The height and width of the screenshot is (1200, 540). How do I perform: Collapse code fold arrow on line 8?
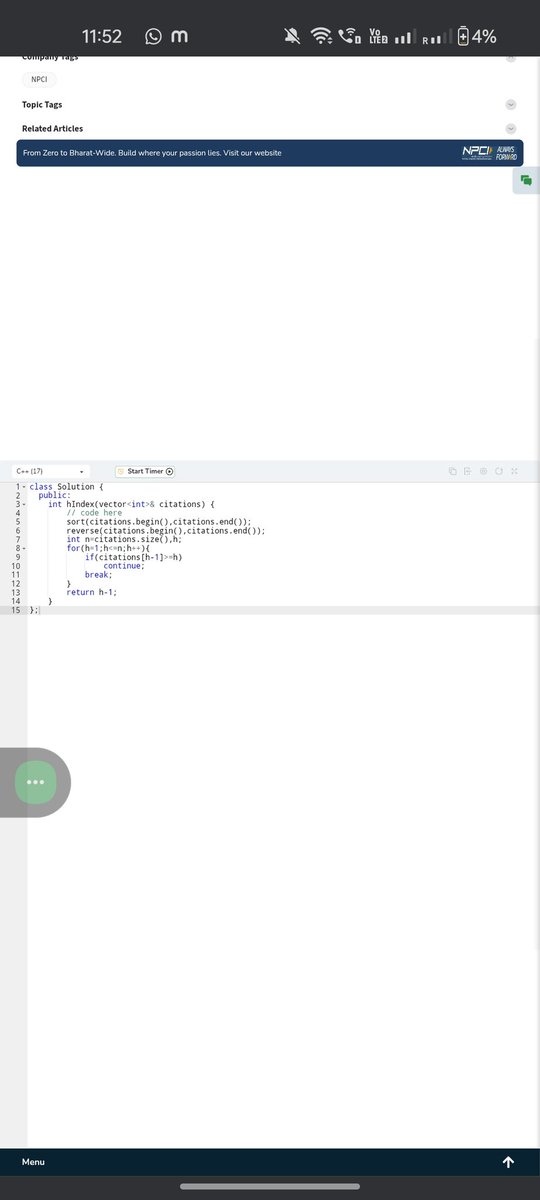pos(24,549)
